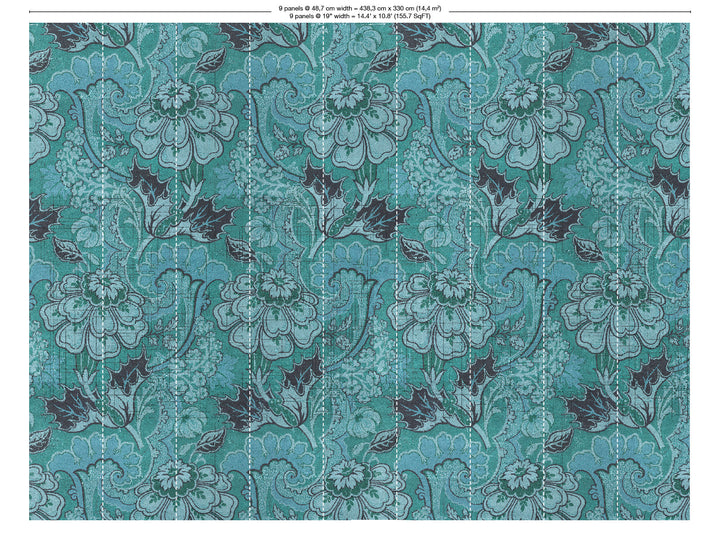The width and height of the screenshot is (720, 543).
Task: Select the first wallpaper panel from left
Action: [x=66, y=270]
